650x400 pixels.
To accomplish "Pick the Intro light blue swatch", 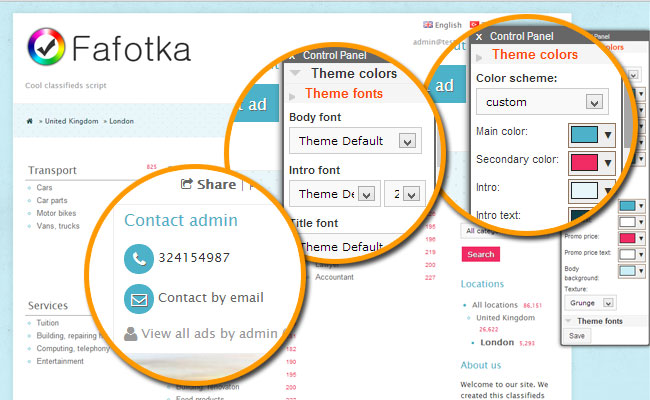I will tap(584, 191).
